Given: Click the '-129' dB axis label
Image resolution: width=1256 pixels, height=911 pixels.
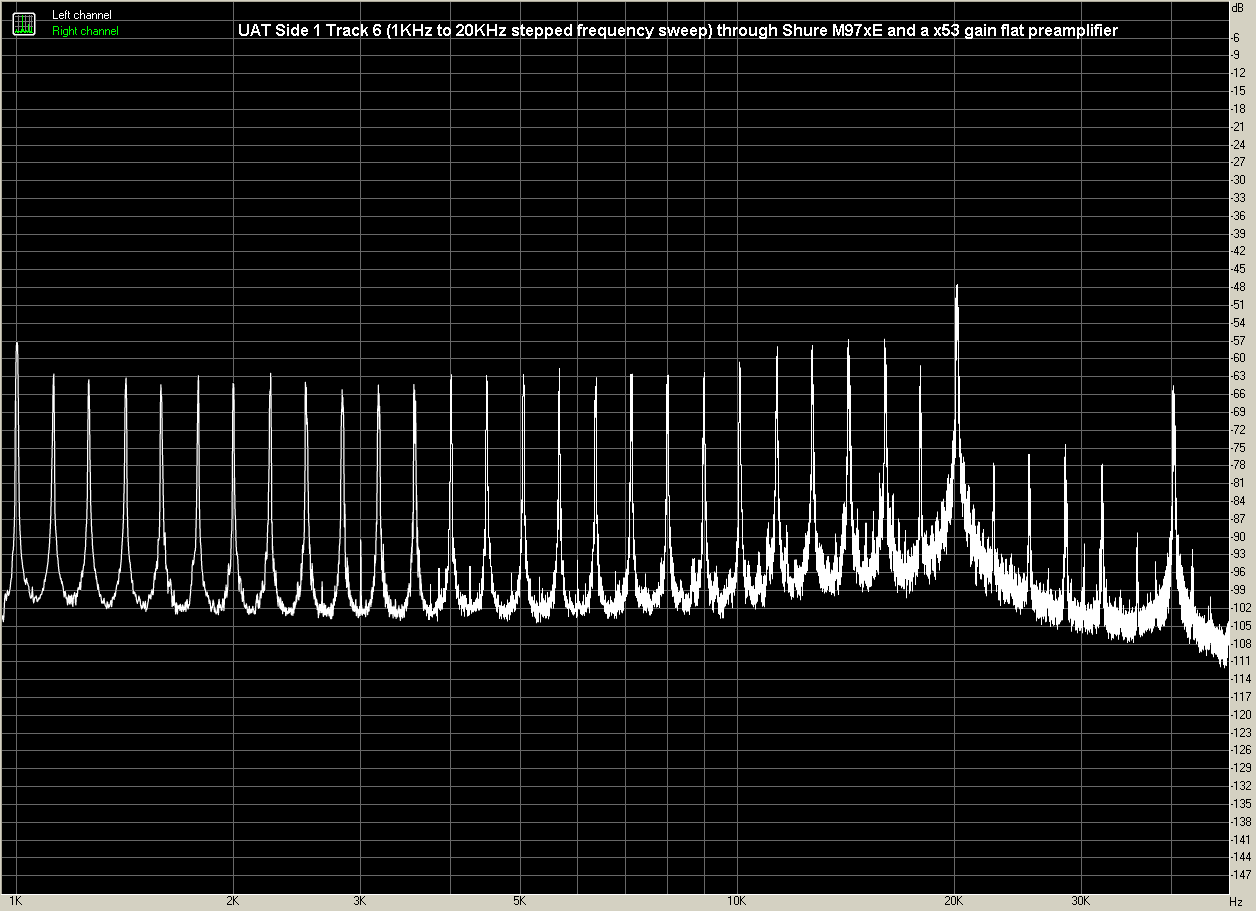Looking at the screenshot, I should pos(1242,768).
